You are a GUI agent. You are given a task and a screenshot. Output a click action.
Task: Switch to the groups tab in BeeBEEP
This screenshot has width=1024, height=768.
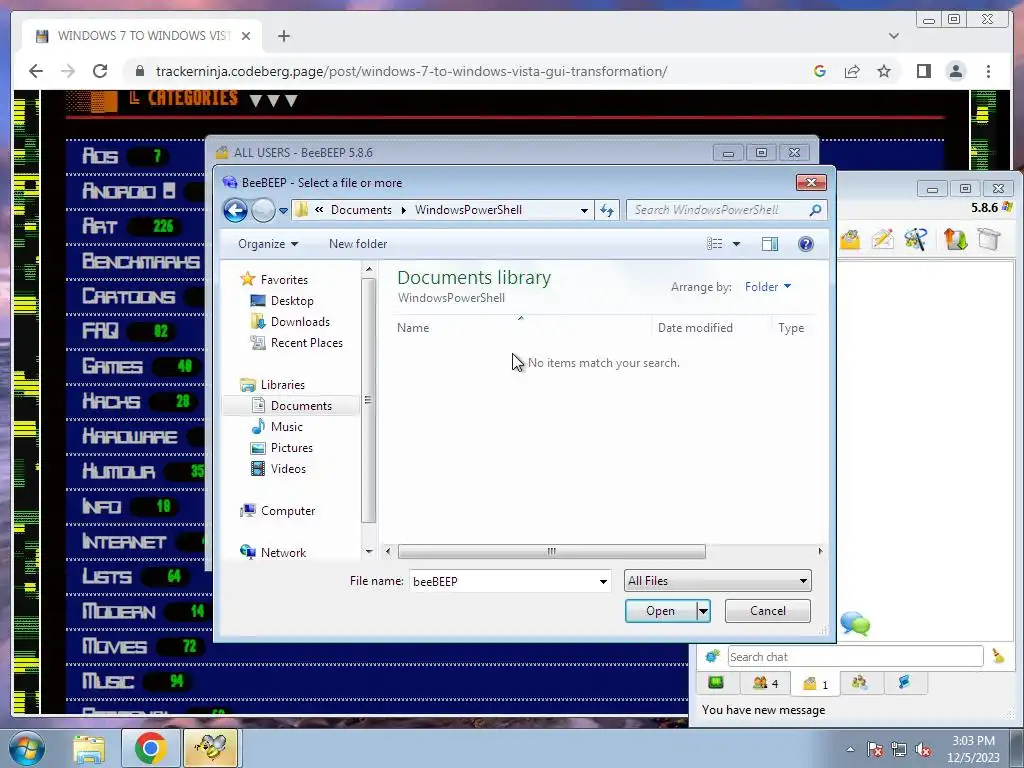point(859,683)
